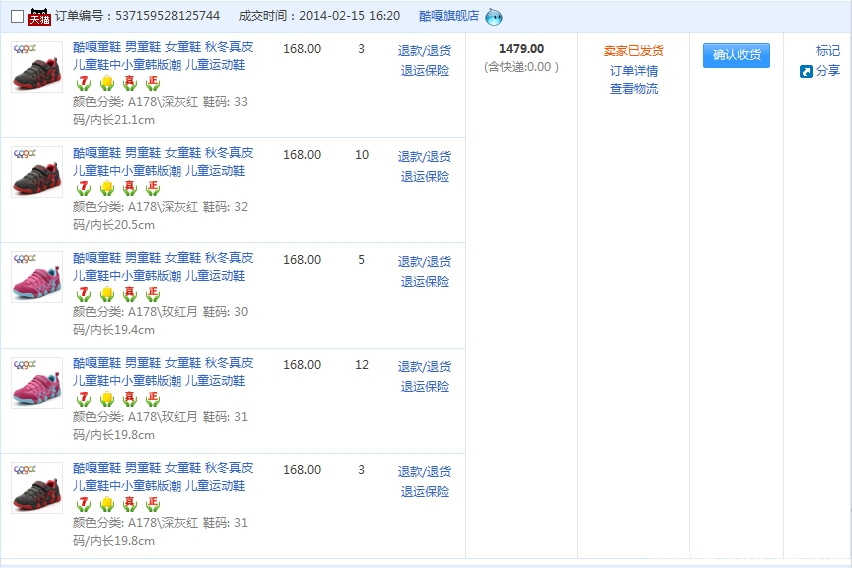The width and height of the screenshot is (852, 568).
Task: Click 真 genuine badge on quantity 12 item
Action: 130,398
